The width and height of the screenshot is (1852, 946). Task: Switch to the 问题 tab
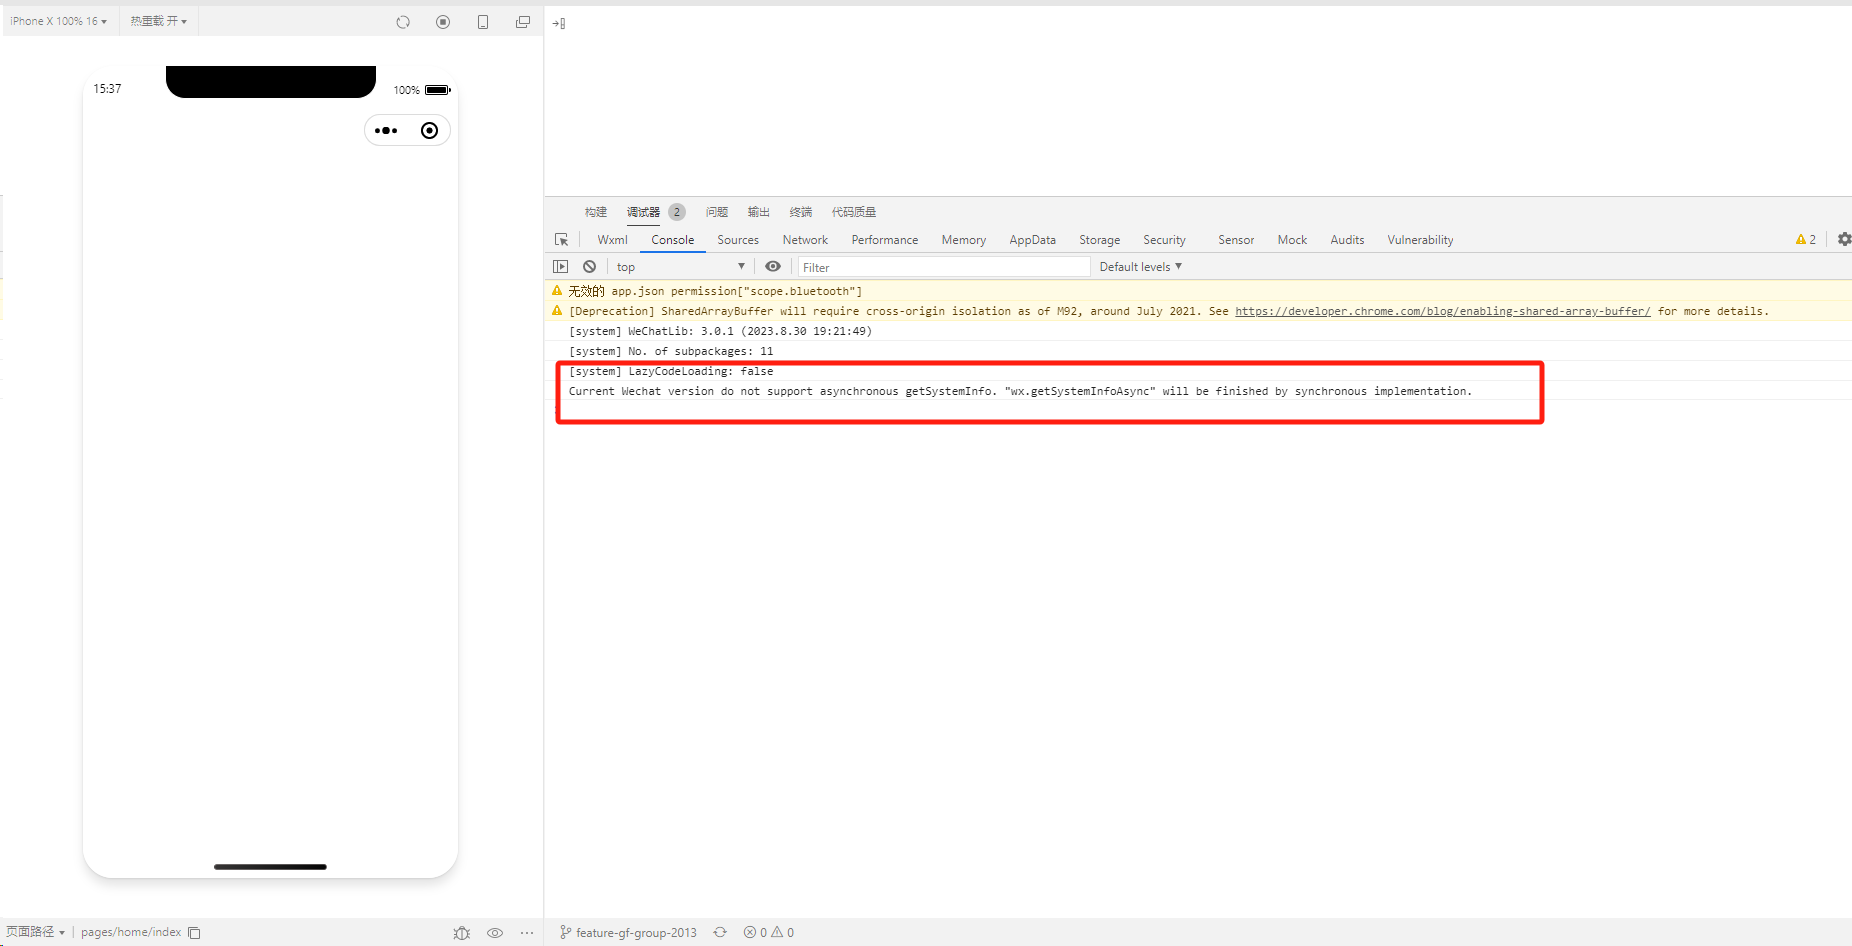(x=717, y=212)
